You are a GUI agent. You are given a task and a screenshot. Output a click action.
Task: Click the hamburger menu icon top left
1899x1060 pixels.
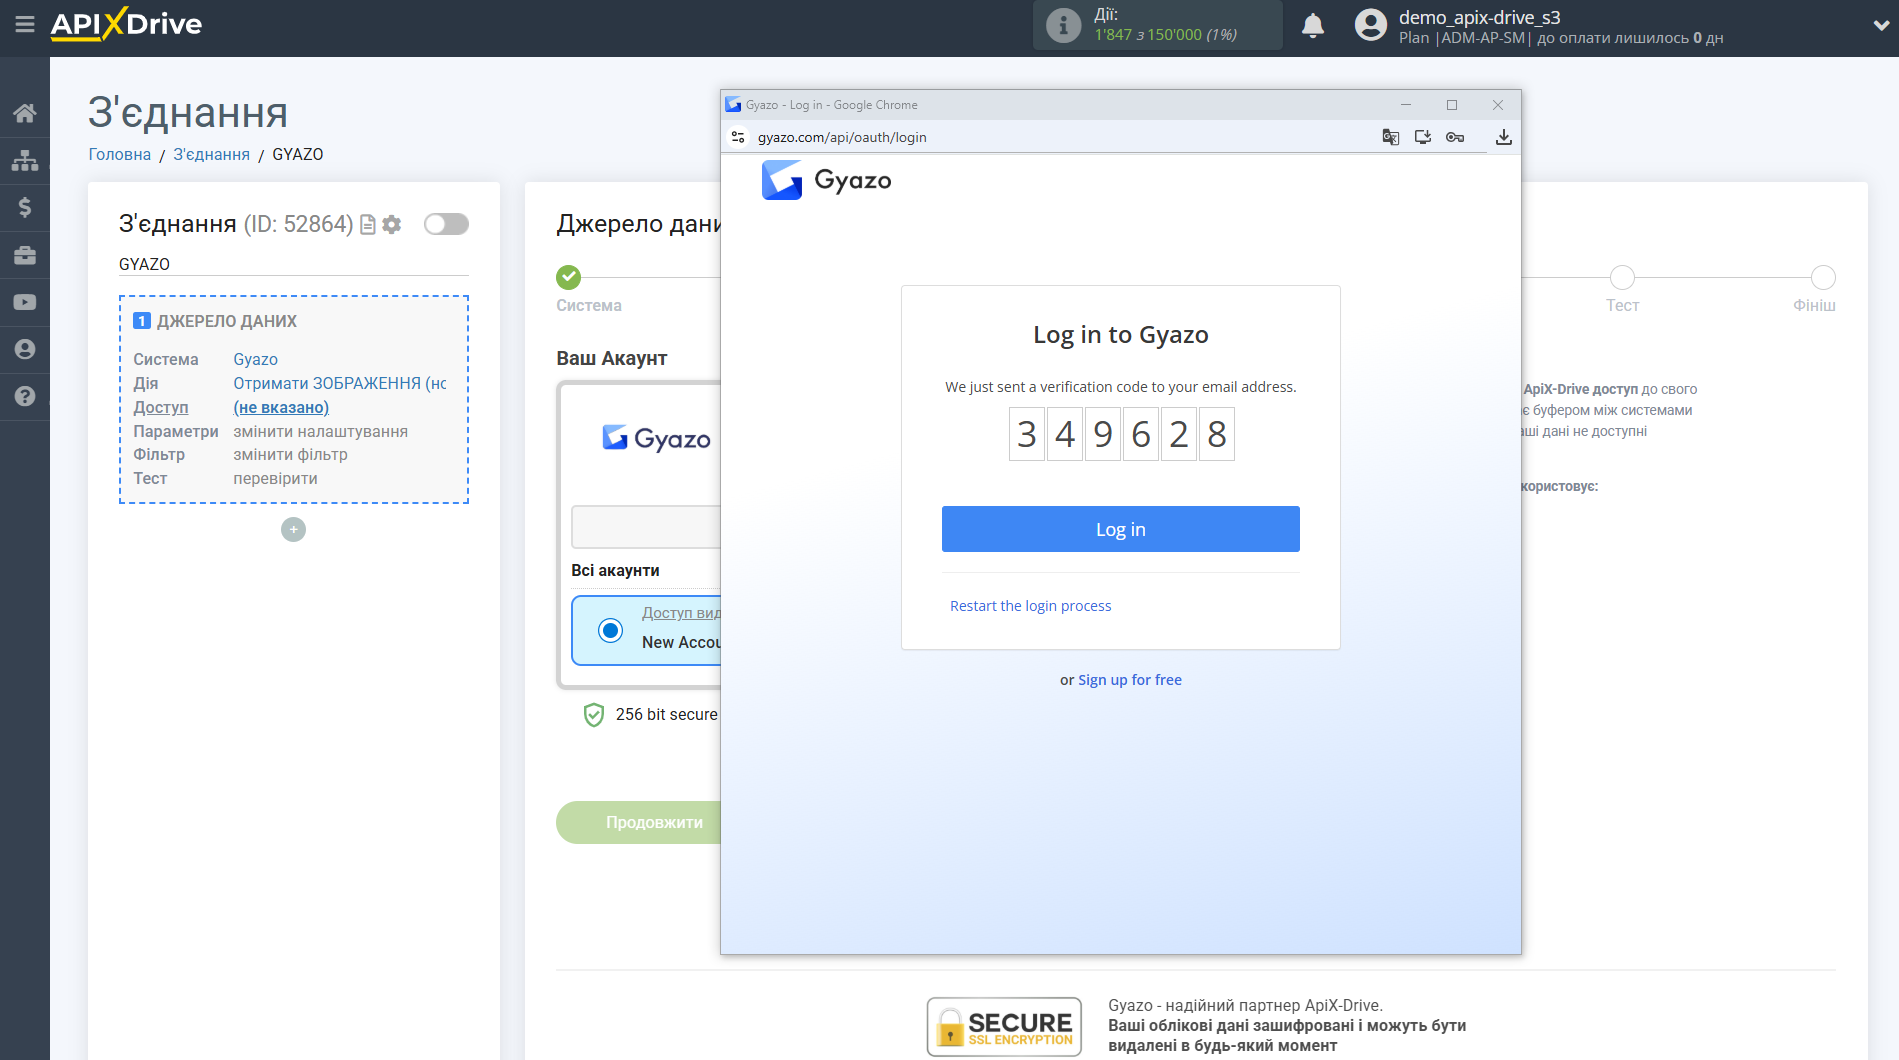click(x=25, y=24)
